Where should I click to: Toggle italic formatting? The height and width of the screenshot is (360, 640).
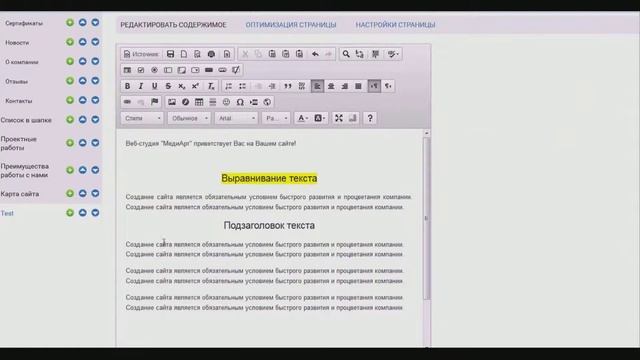pyautogui.click(x=141, y=86)
